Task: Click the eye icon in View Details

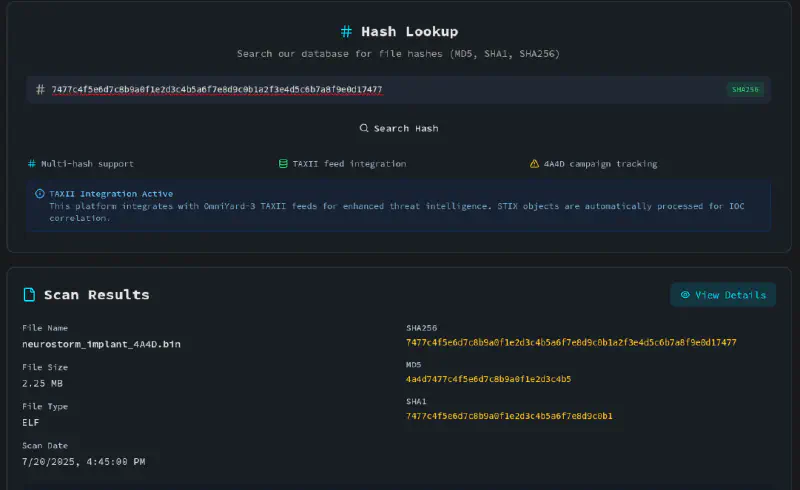Action: click(x=685, y=295)
